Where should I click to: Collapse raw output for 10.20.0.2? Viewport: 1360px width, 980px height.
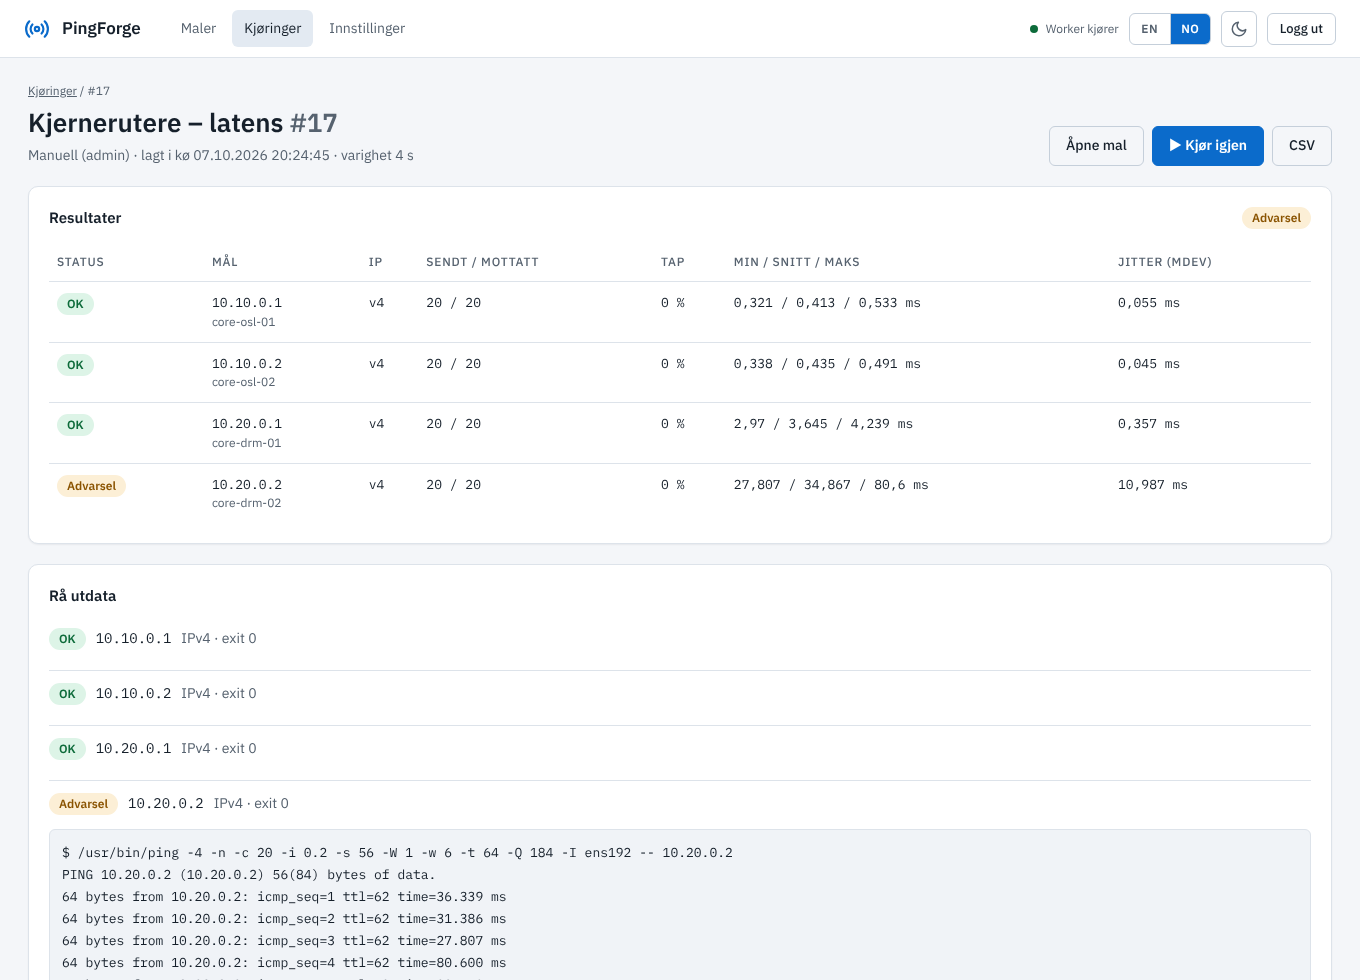tap(680, 804)
